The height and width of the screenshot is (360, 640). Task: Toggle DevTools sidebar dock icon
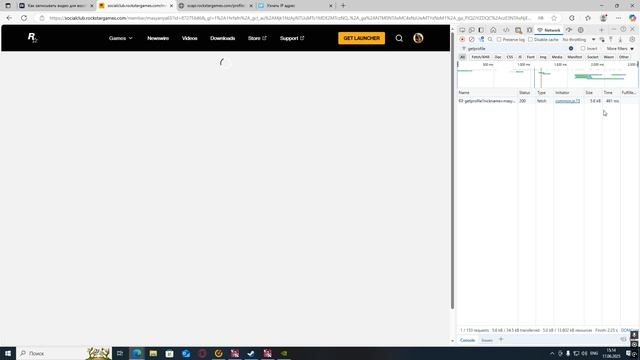(481, 30)
